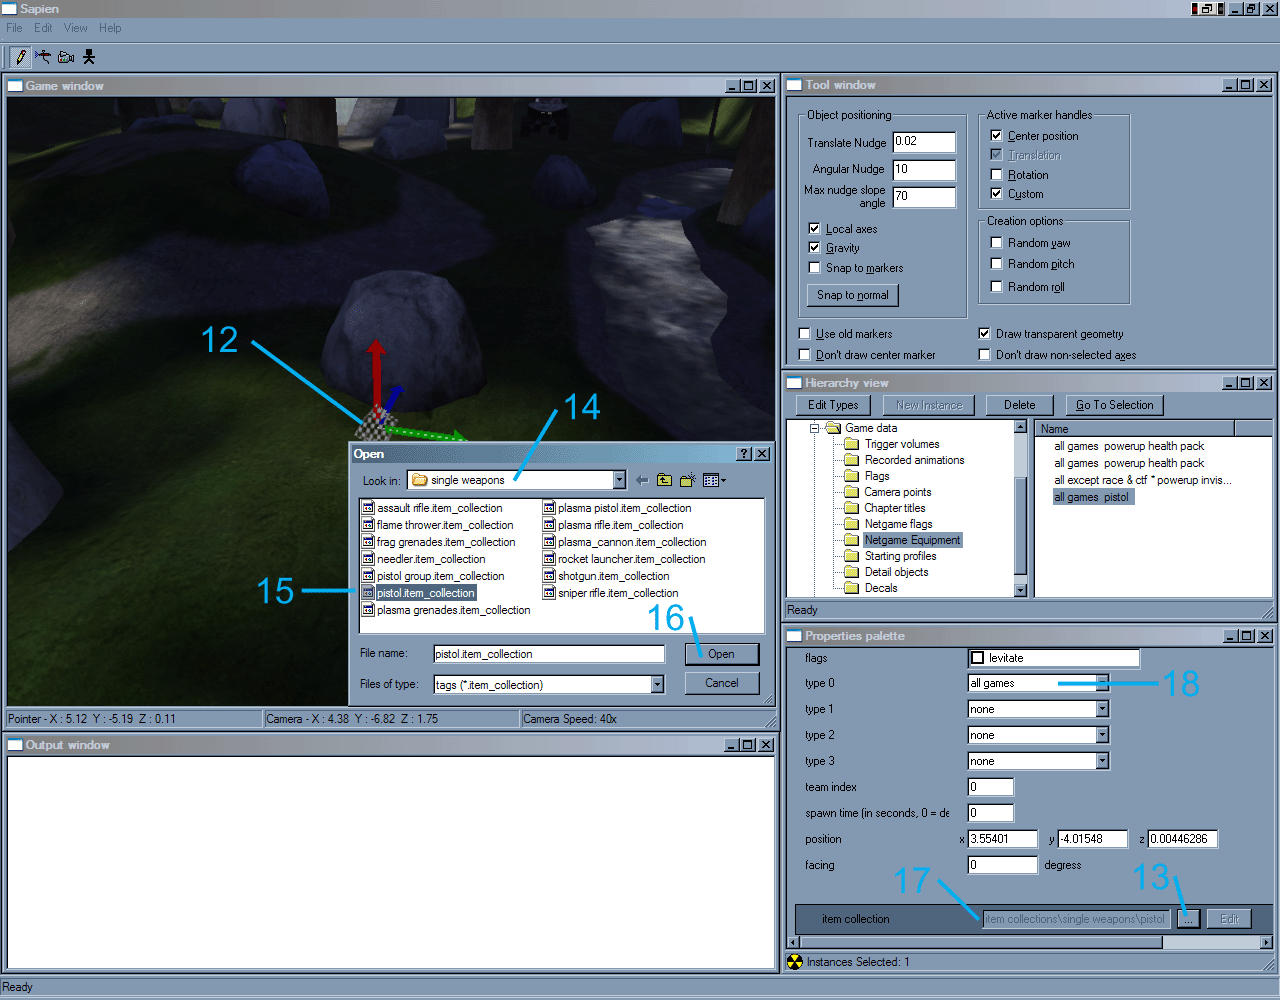Click the Snap to normal button
This screenshot has height=1000, width=1280.
(852, 295)
